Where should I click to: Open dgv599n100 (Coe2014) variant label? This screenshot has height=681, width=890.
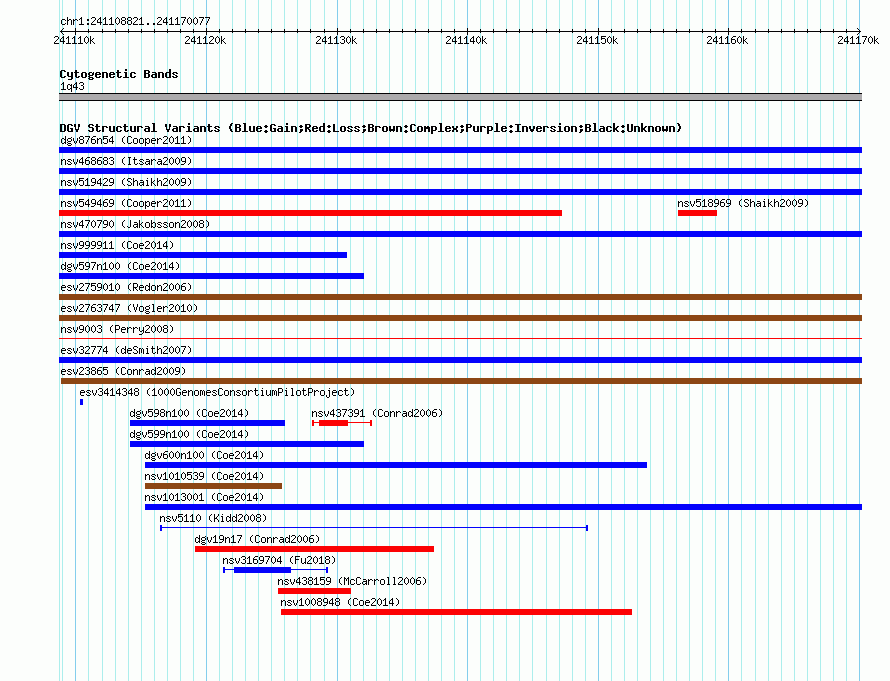189,434
